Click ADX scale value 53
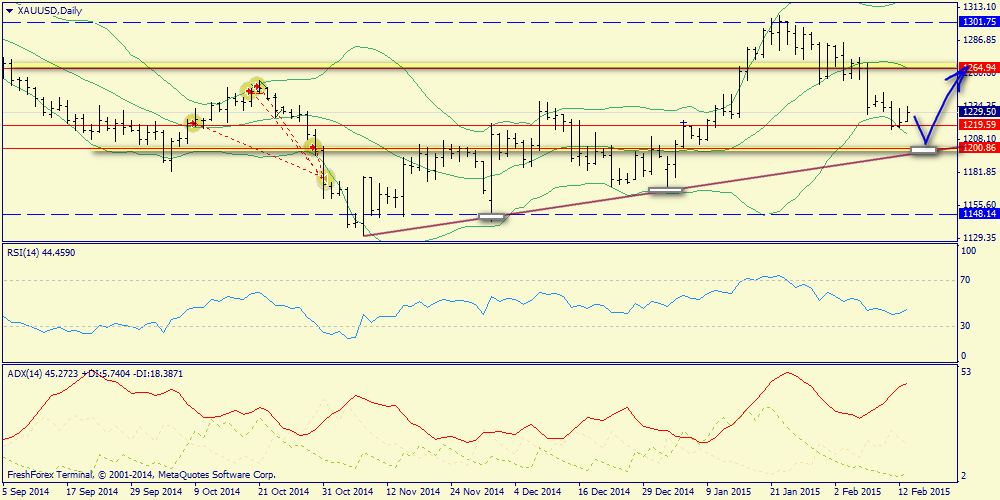 pyautogui.click(x=967, y=372)
